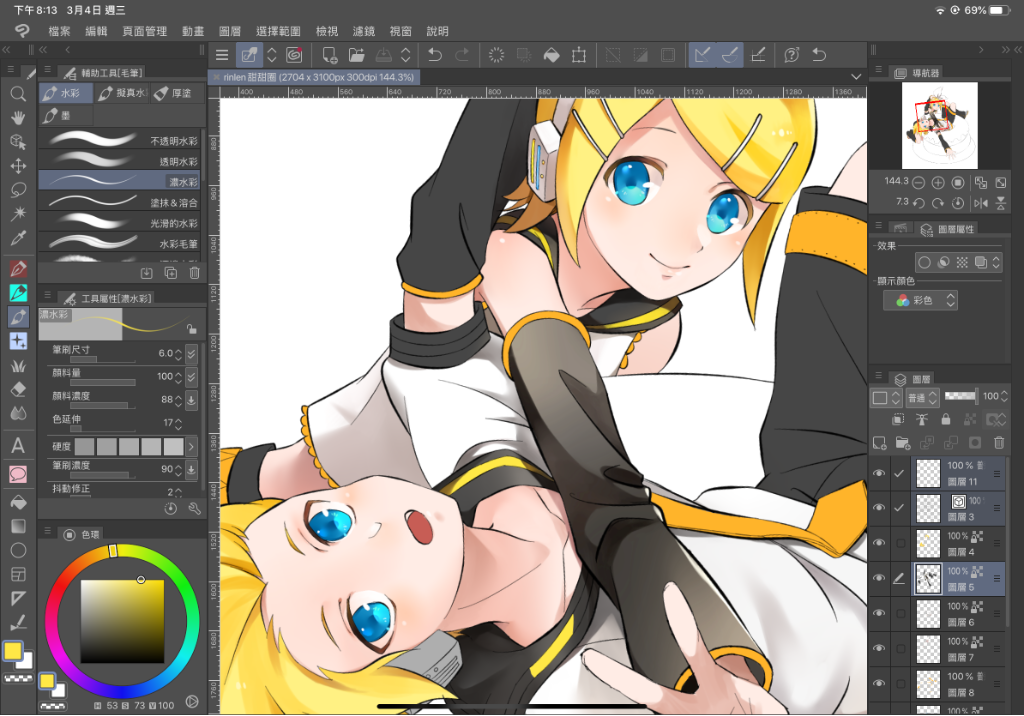Select the Balloon tool
This screenshot has height=716, width=1024.
(x=18, y=474)
